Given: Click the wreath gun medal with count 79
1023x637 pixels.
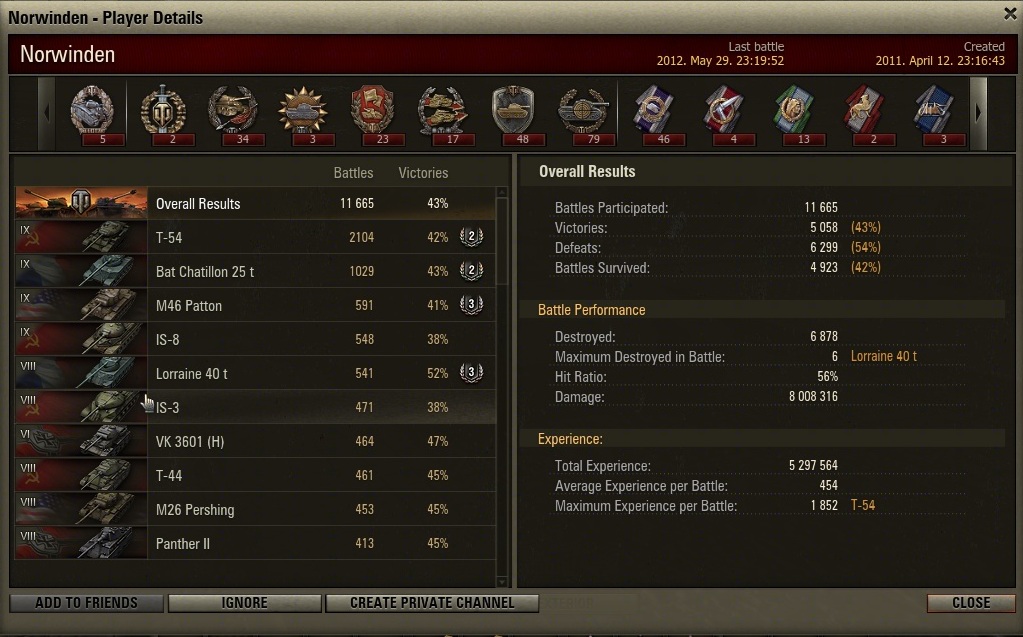Looking at the screenshot, I should 584,114.
